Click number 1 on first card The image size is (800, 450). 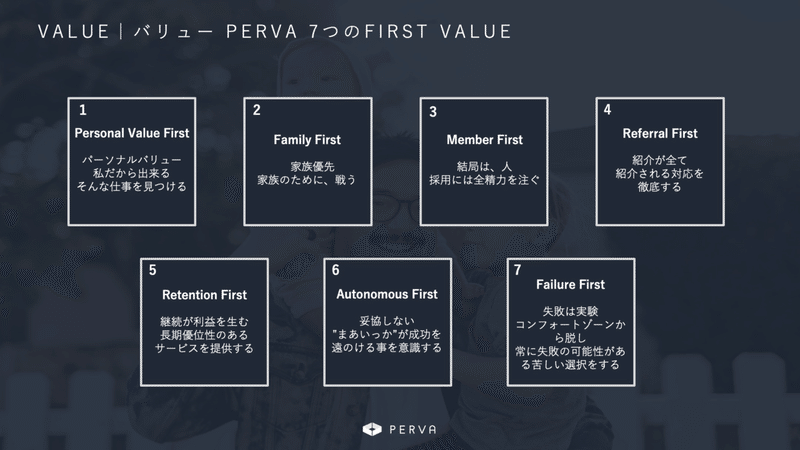click(x=83, y=110)
